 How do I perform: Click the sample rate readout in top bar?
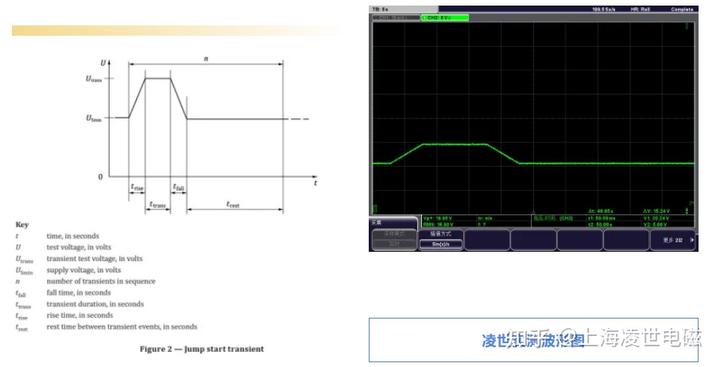coord(603,9)
